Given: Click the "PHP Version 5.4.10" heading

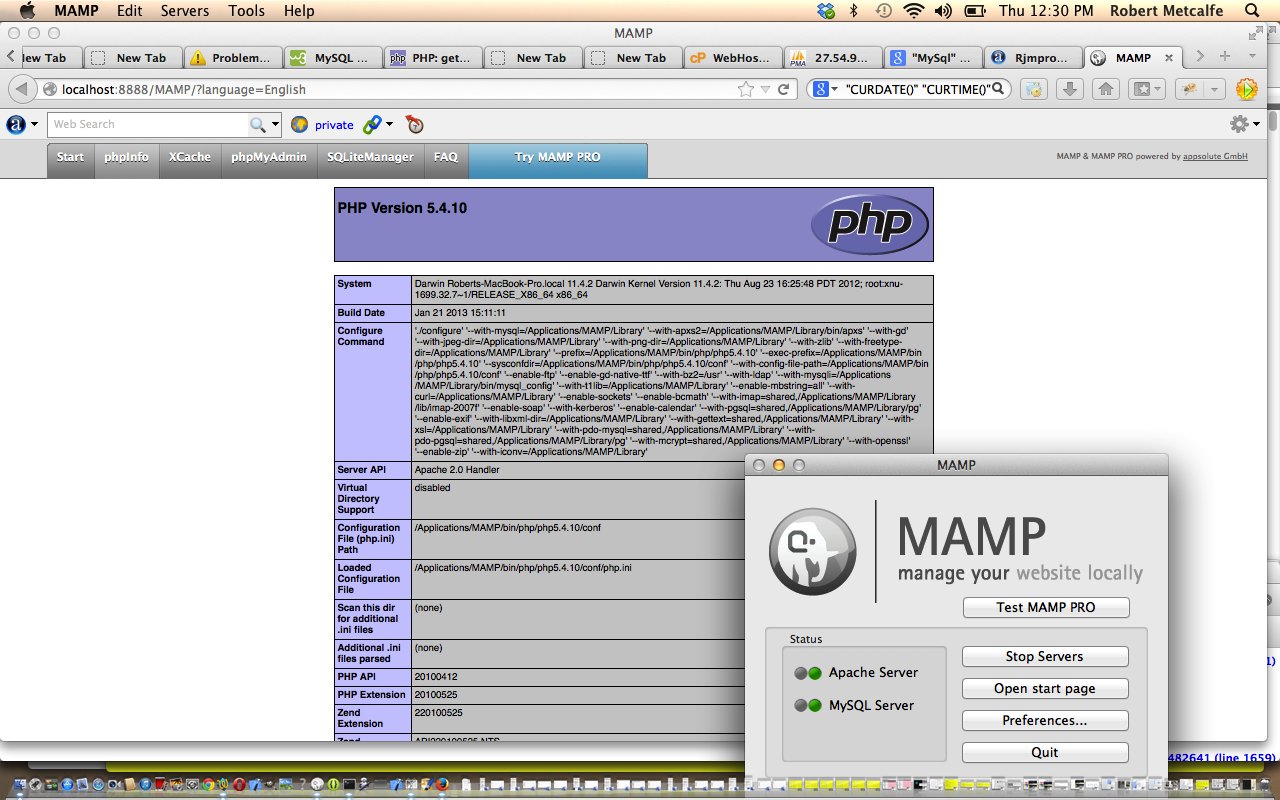Looking at the screenshot, I should click(402, 208).
